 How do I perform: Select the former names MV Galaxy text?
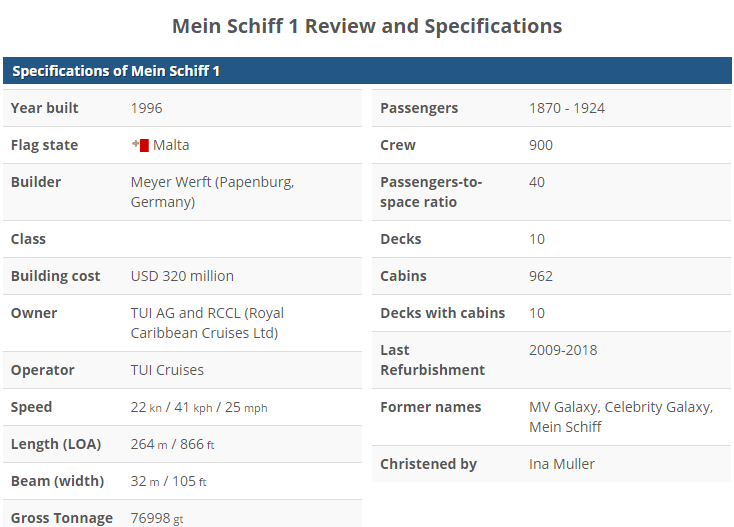coord(564,407)
